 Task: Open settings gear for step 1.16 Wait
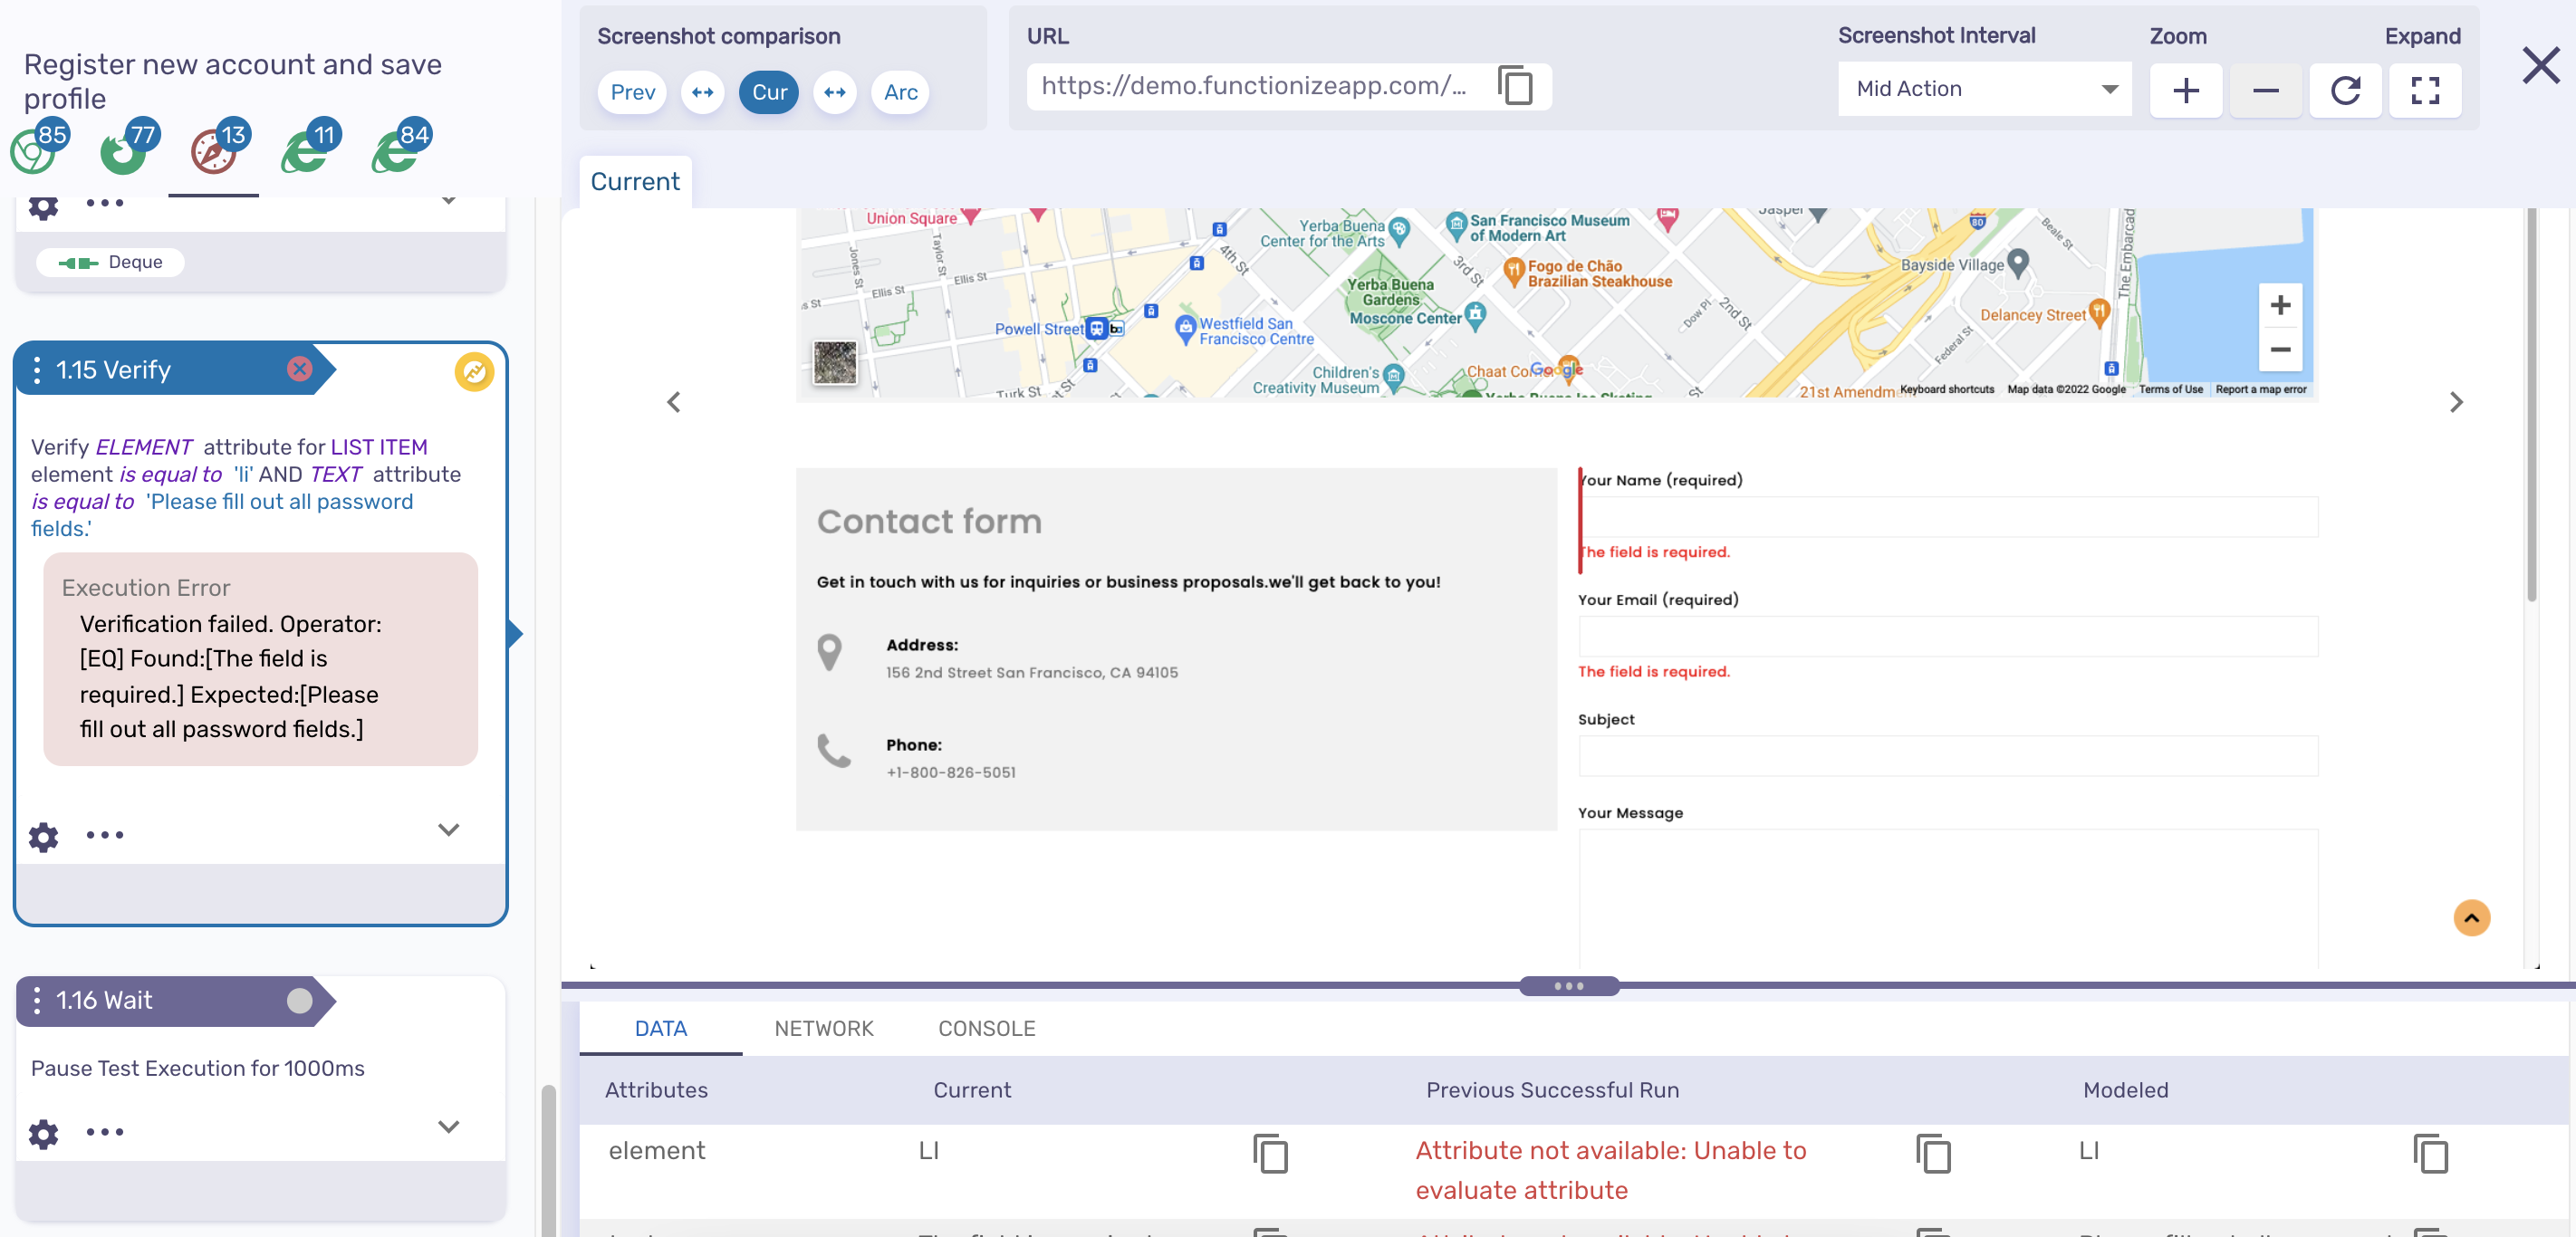tap(43, 1133)
